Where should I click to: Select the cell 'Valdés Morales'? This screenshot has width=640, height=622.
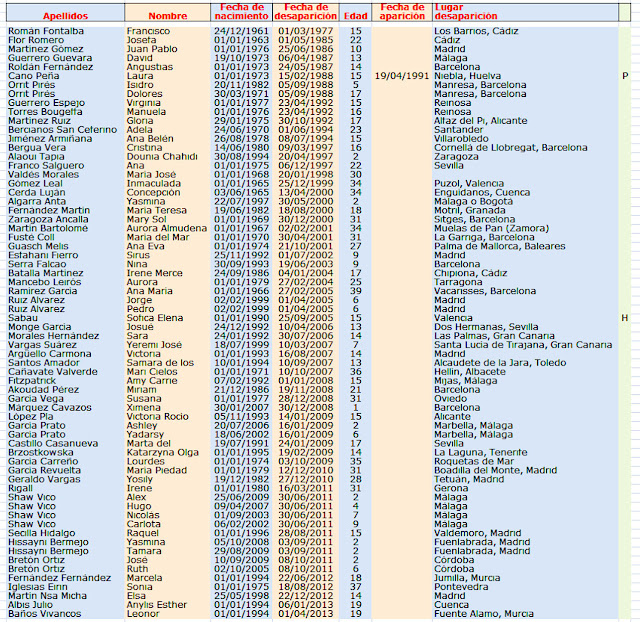point(43,175)
